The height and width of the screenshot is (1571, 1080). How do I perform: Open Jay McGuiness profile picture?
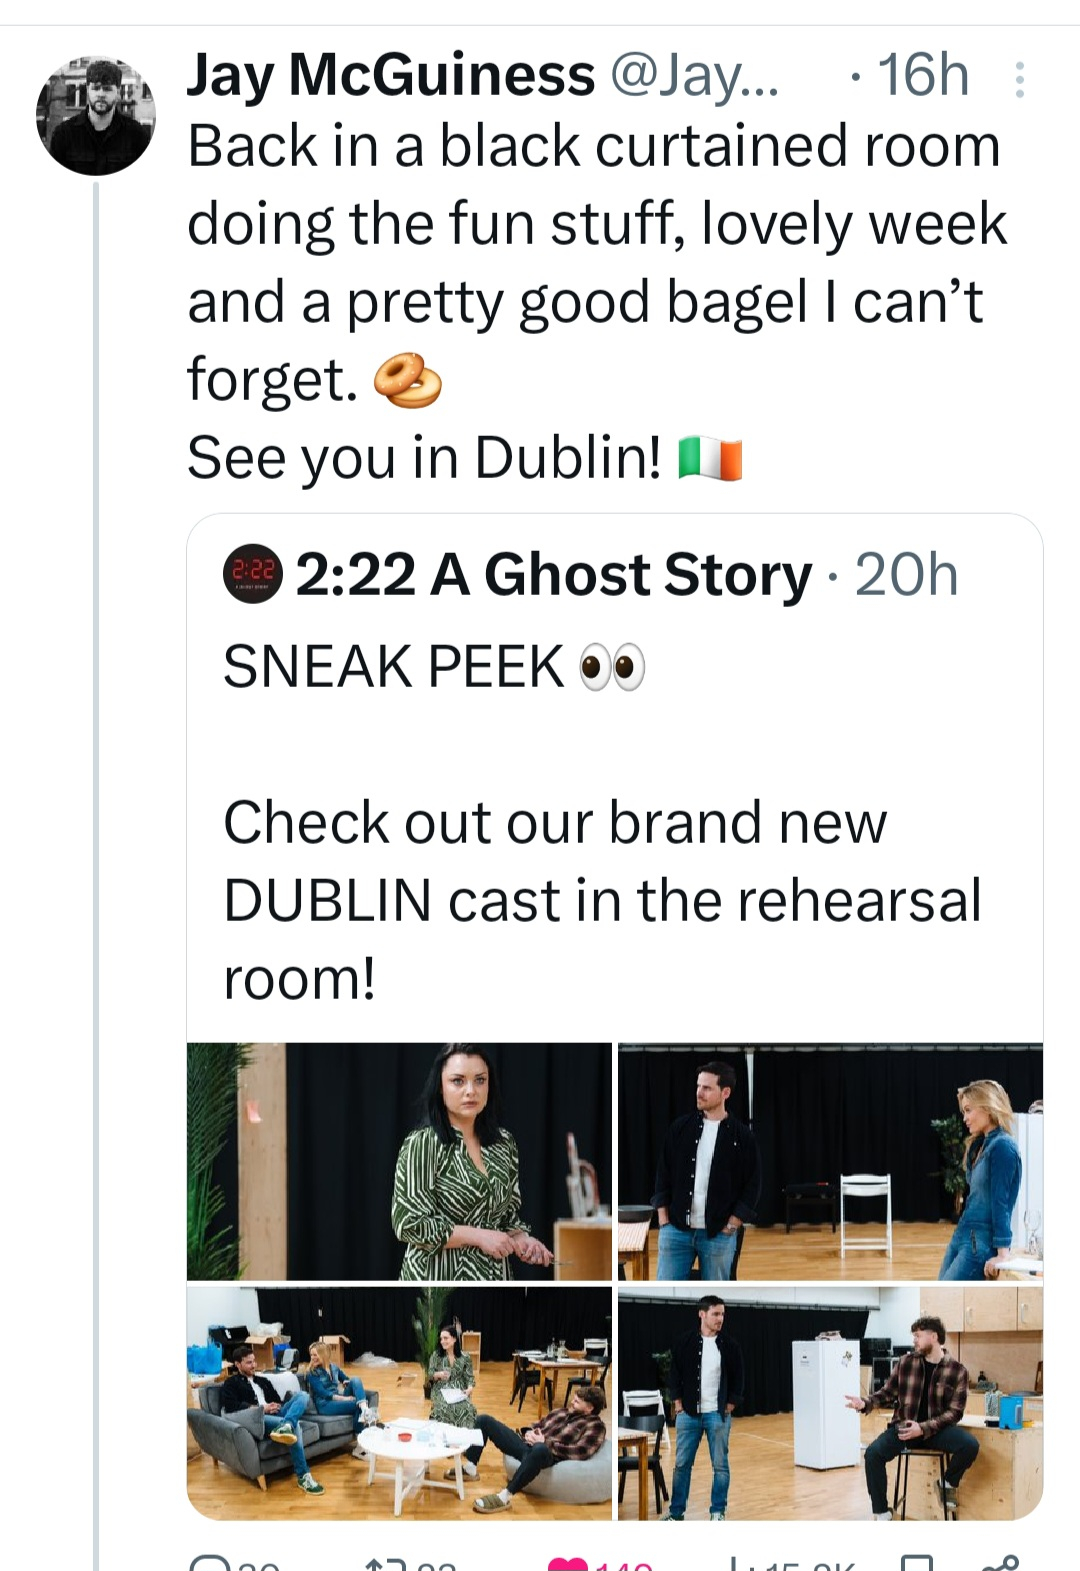(x=96, y=116)
